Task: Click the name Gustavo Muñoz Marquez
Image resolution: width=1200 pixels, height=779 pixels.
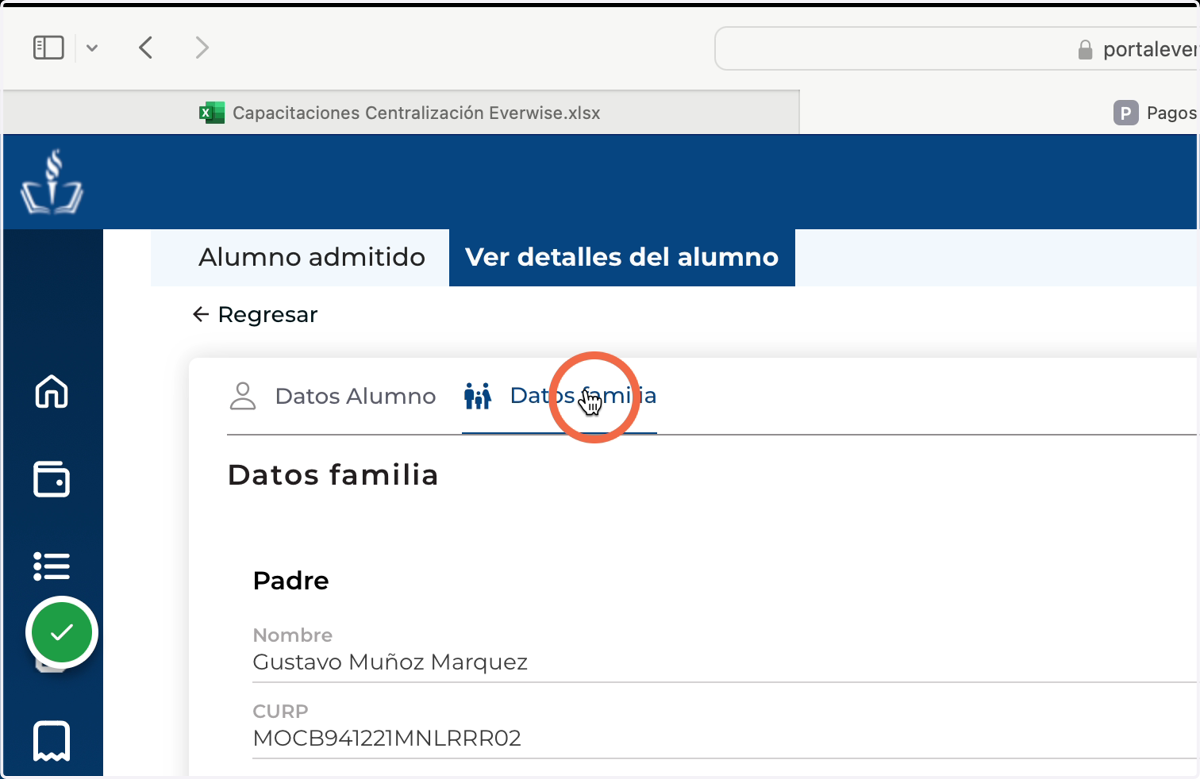Action: click(390, 662)
